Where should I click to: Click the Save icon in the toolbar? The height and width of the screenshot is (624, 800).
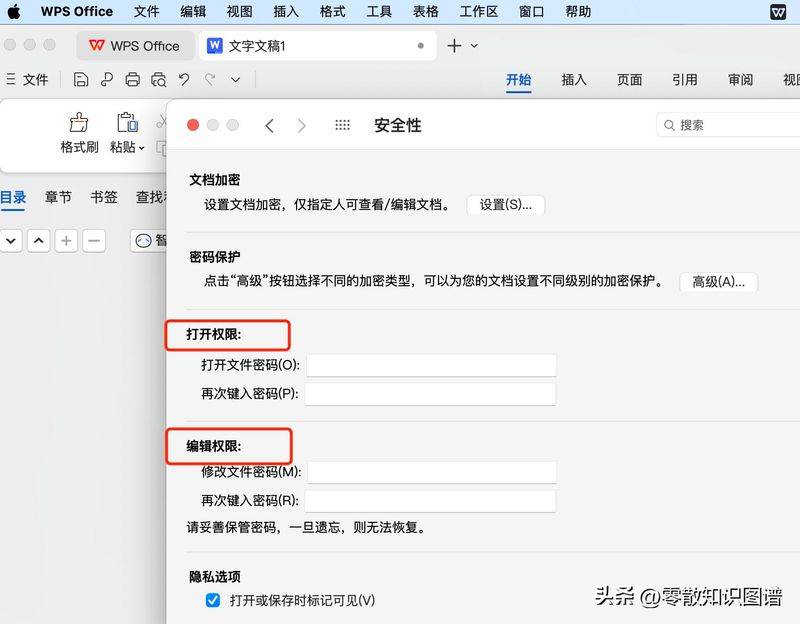pos(81,79)
